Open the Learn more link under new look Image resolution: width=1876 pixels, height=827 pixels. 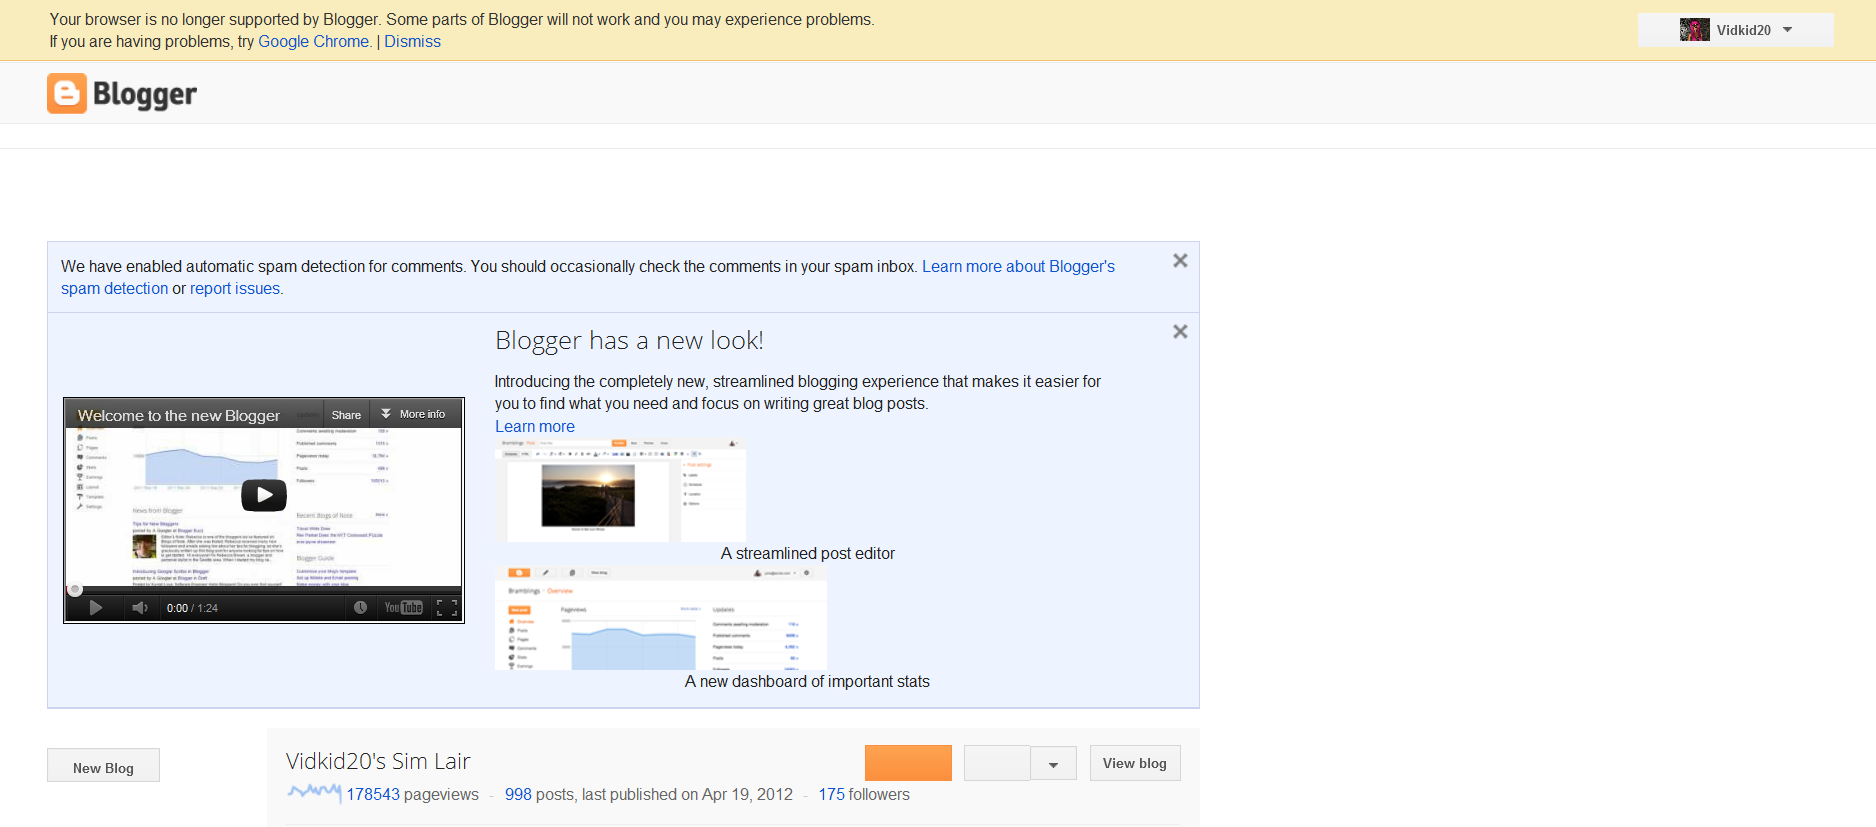[x=535, y=427]
